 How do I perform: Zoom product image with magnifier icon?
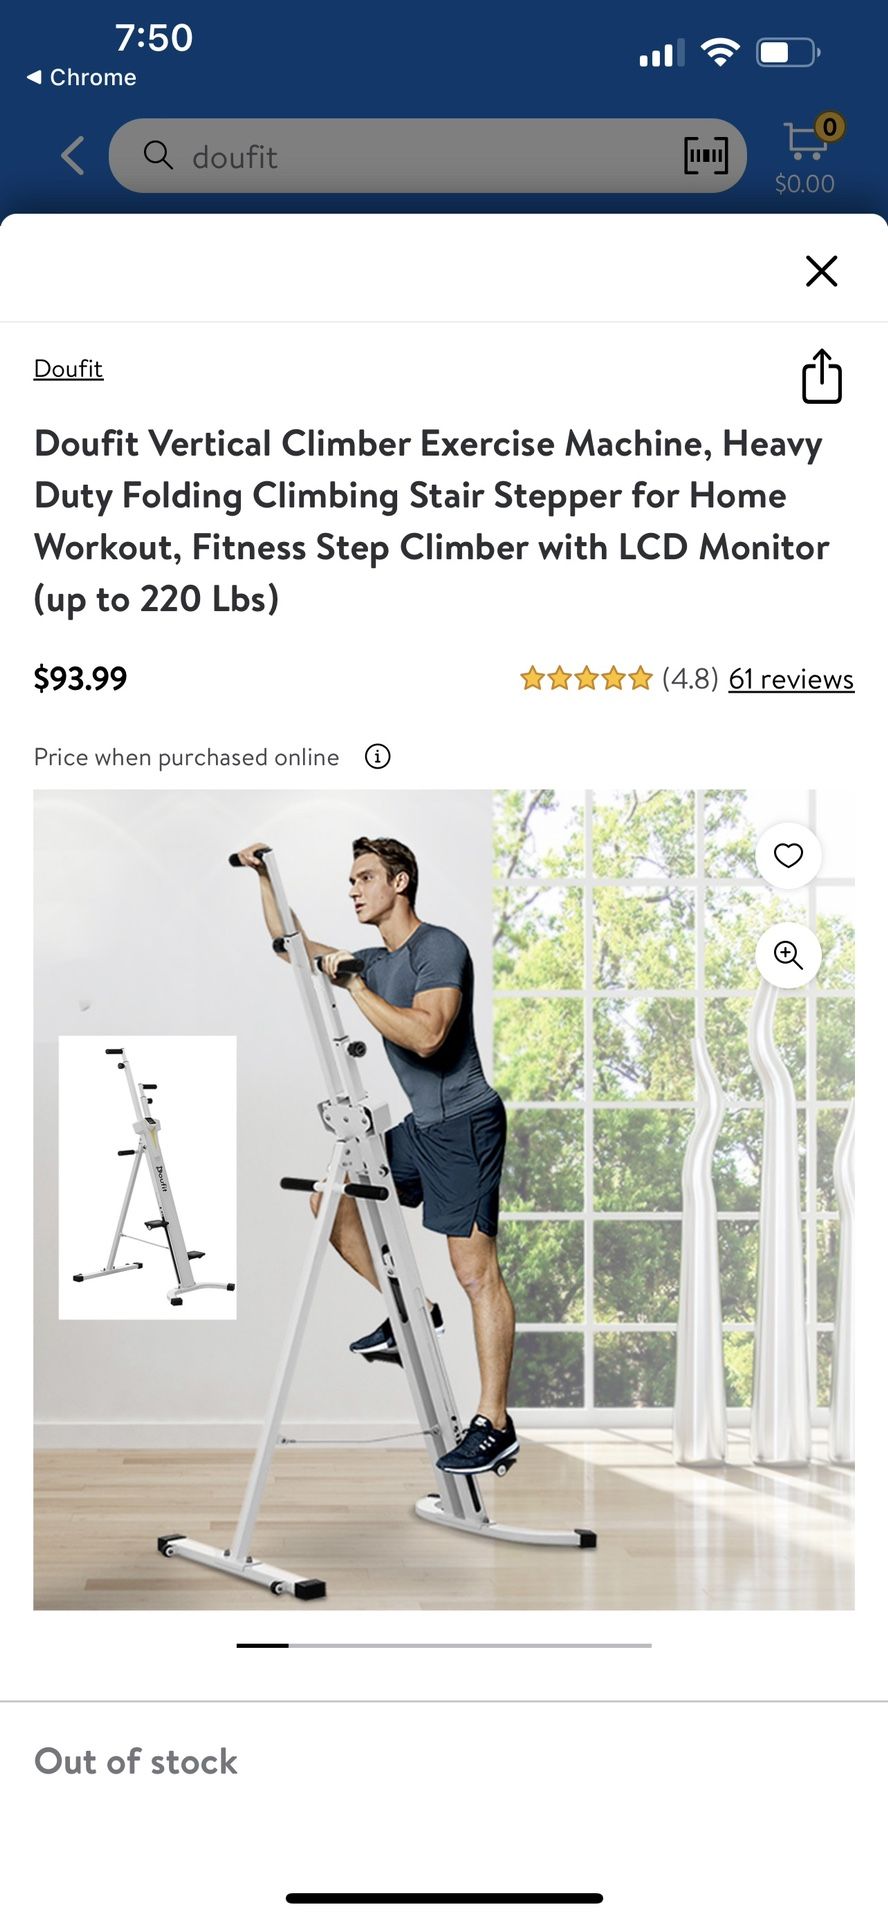pos(788,955)
